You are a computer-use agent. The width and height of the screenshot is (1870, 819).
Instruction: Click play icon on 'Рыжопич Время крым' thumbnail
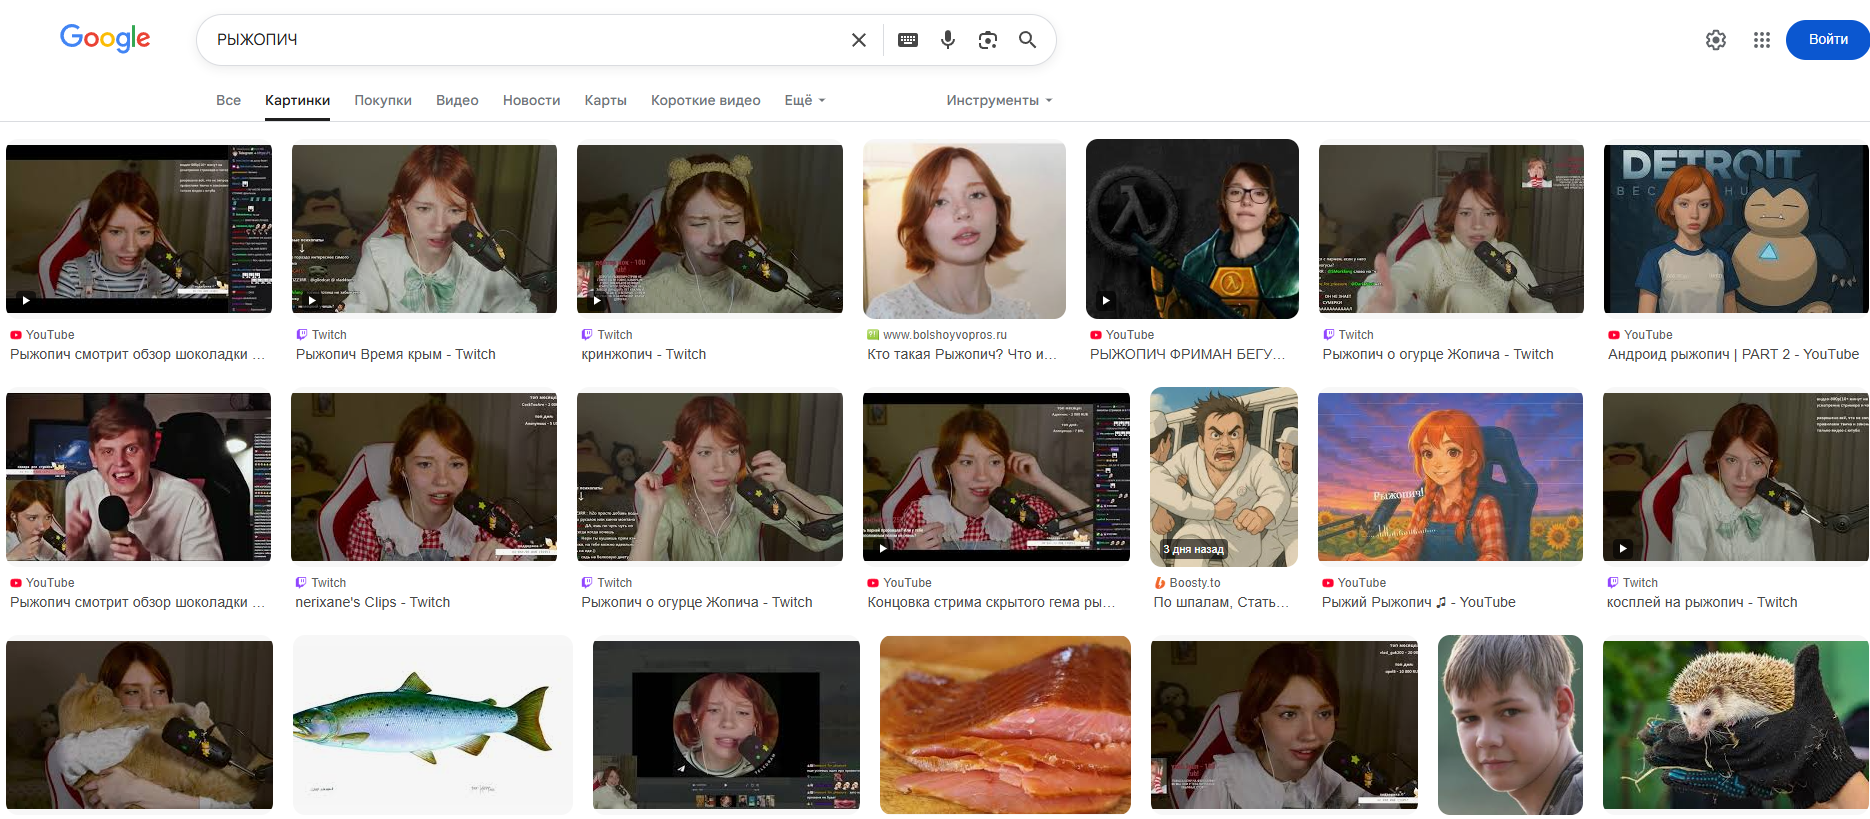tap(311, 300)
